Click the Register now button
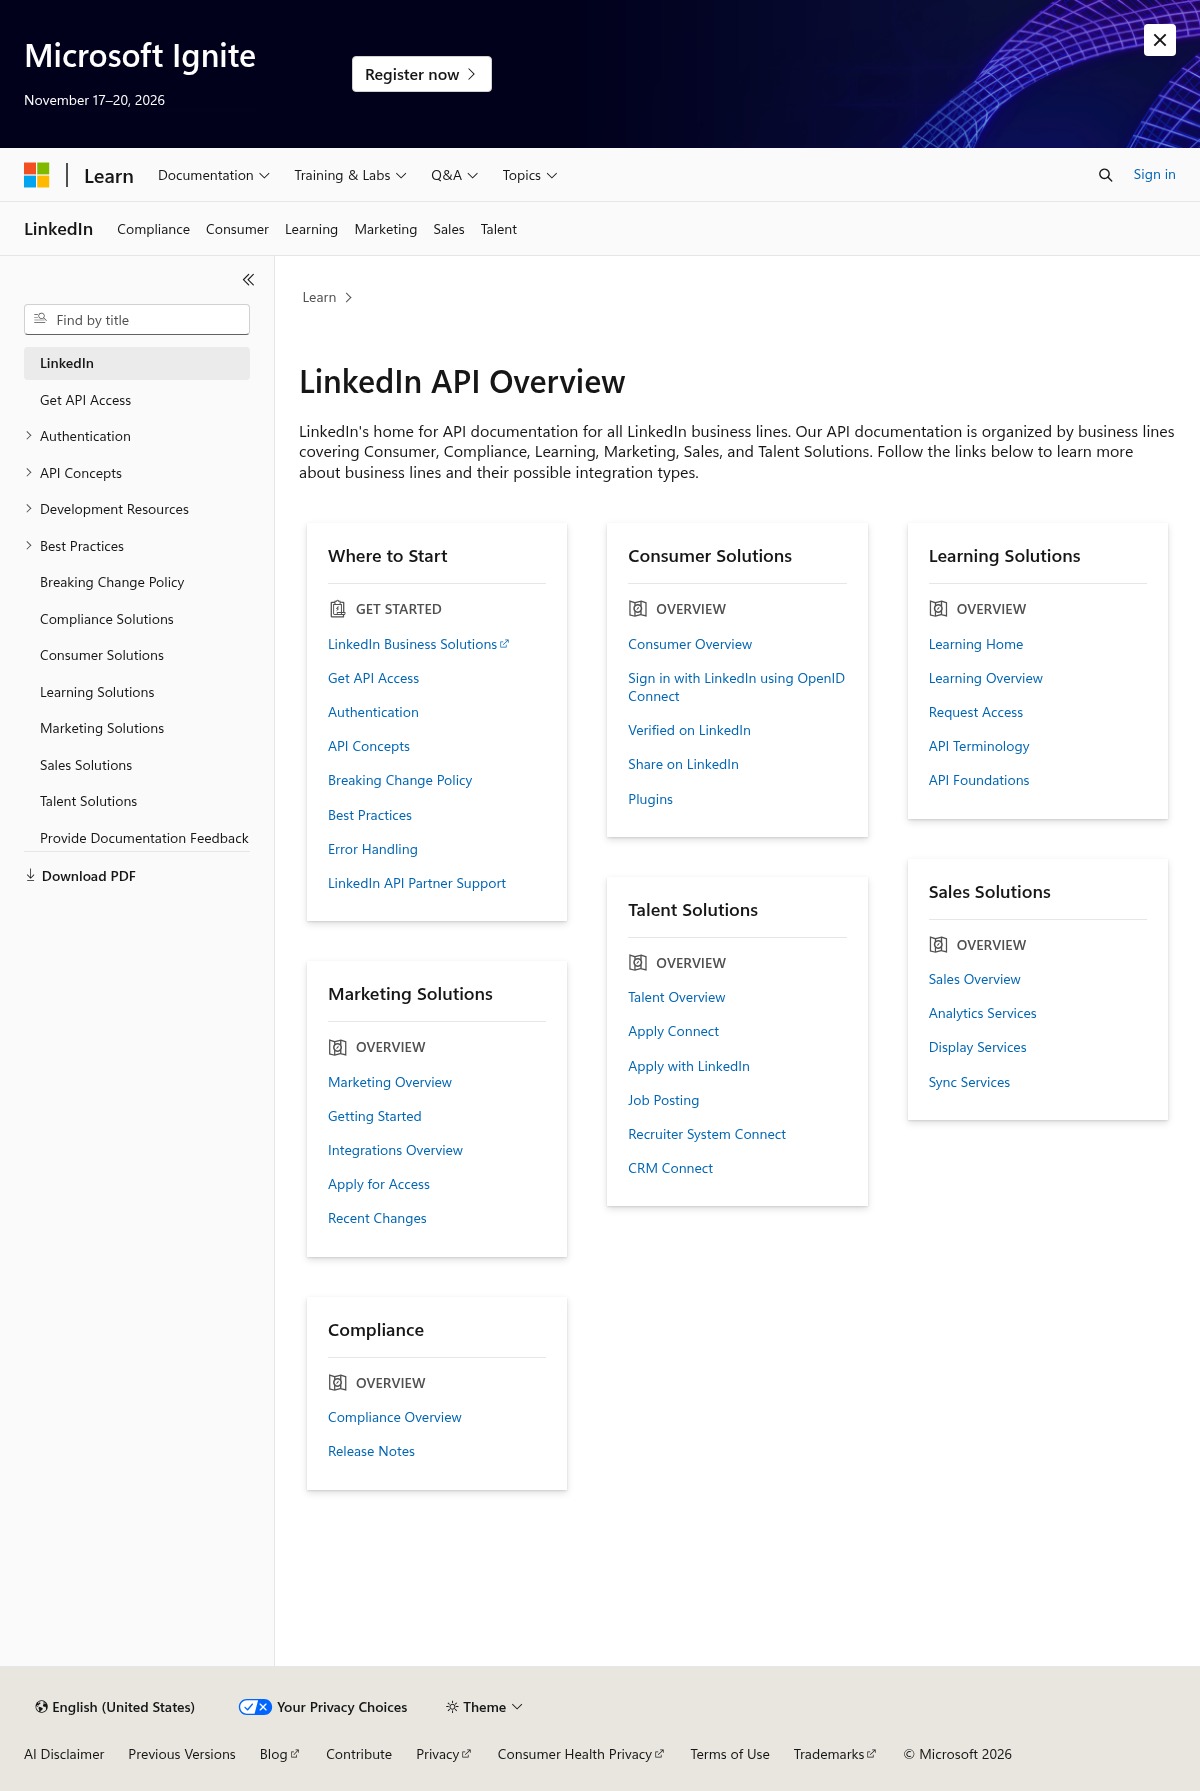The width and height of the screenshot is (1200, 1791). [x=422, y=74]
